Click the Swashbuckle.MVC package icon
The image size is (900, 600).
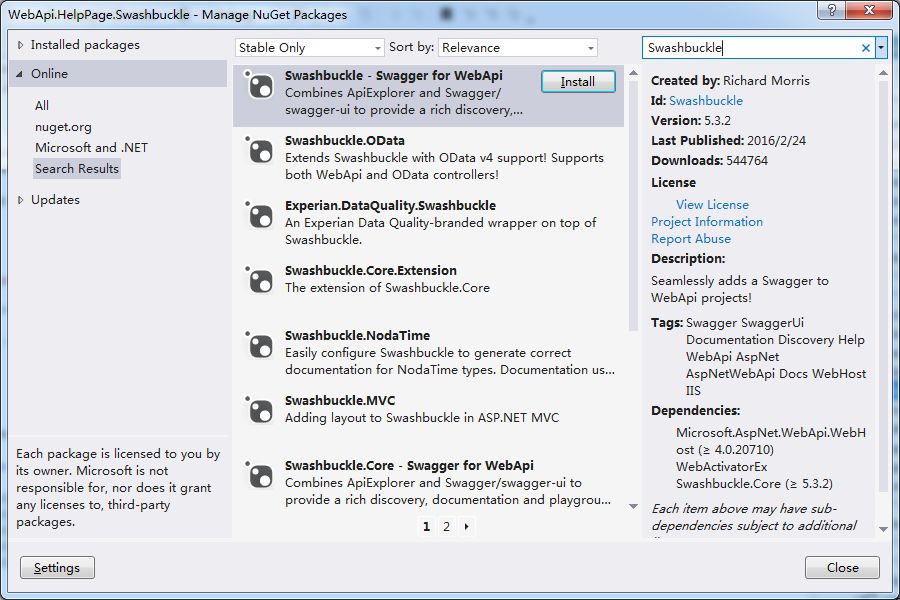[x=260, y=411]
